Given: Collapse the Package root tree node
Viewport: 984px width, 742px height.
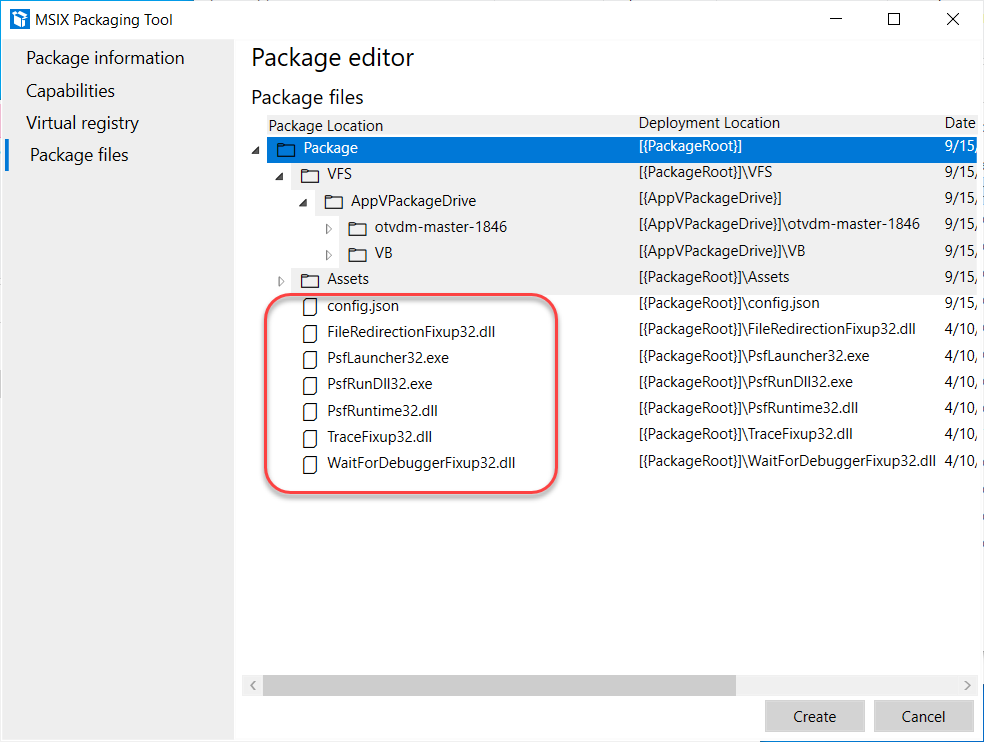Looking at the screenshot, I should click(x=256, y=149).
